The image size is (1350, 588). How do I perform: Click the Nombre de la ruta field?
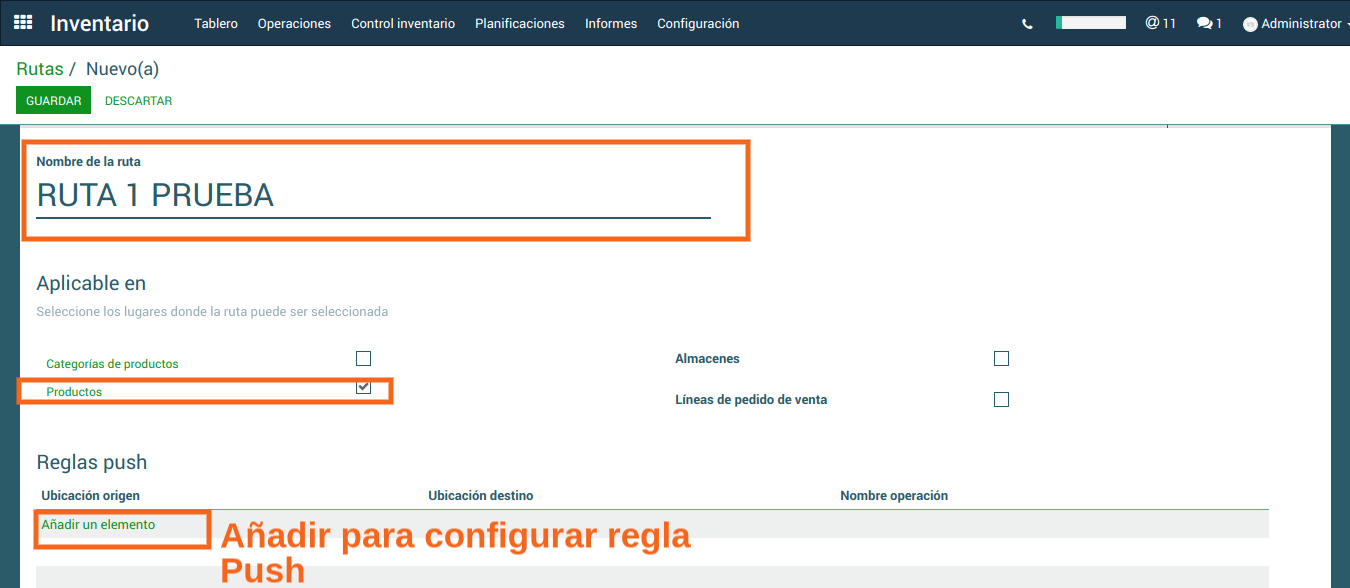tap(373, 196)
